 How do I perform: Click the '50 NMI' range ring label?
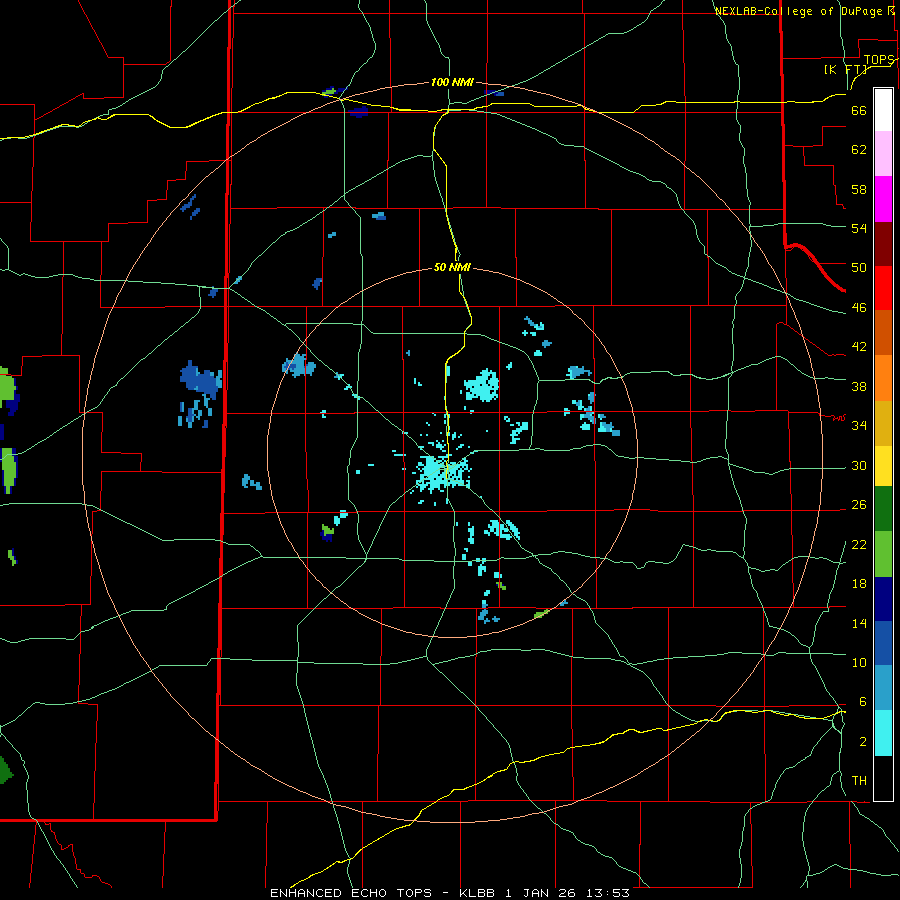click(x=452, y=267)
